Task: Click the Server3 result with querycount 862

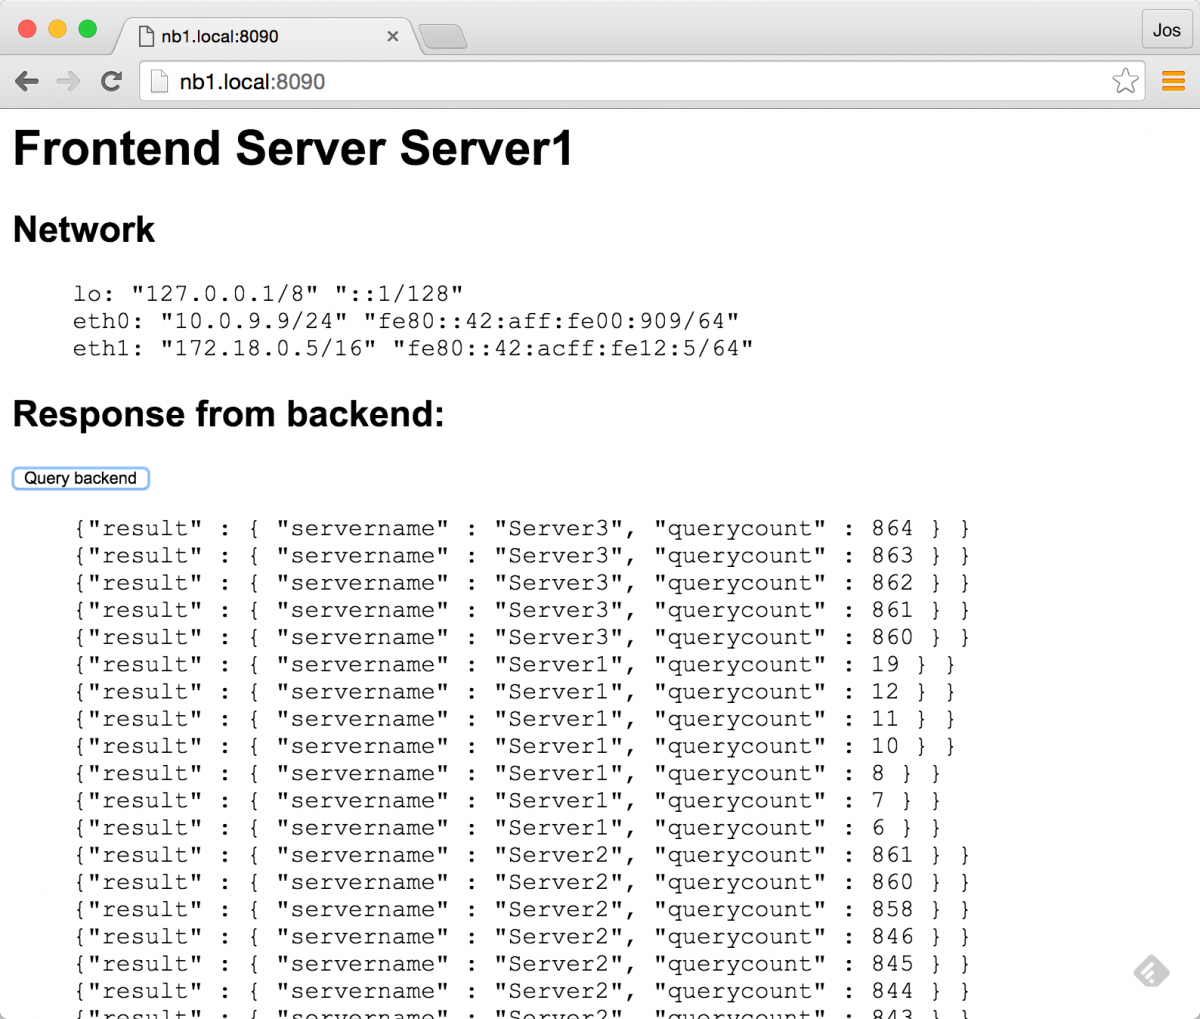Action: (522, 582)
